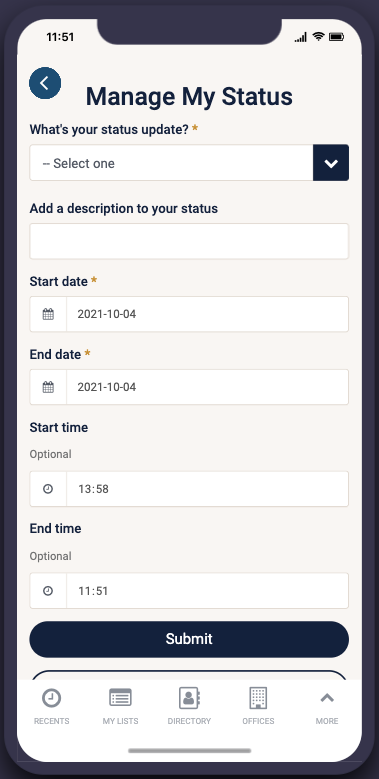Switch to the RECENTS tab label
379x779 pixels.
51,721
